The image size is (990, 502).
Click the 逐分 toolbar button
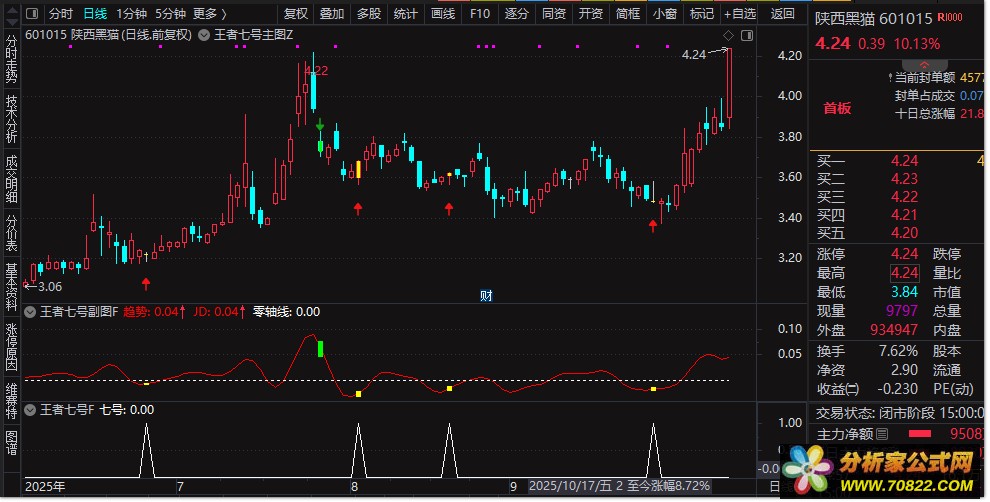click(516, 13)
